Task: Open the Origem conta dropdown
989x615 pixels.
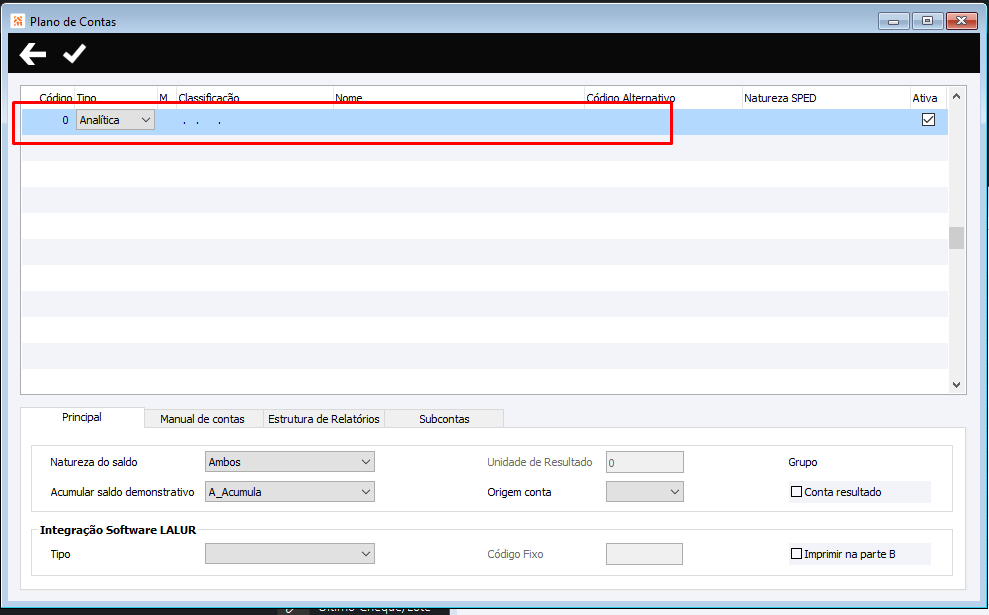Action: pyautogui.click(x=645, y=492)
